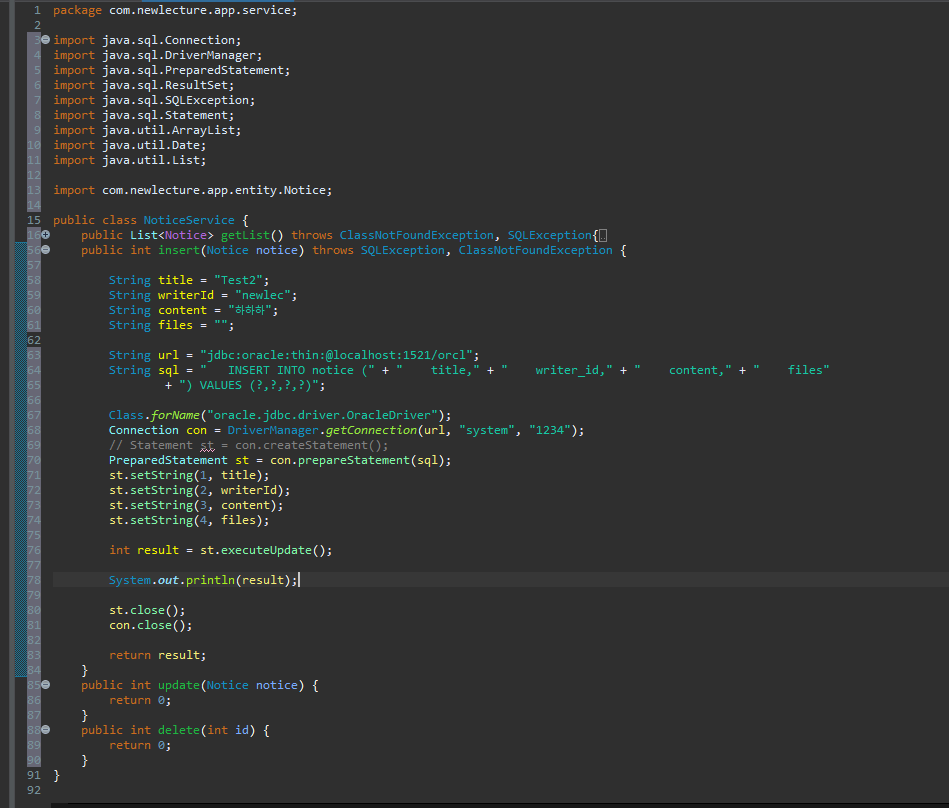Click the method name 'update'
This screenshot has height=808, width=949.
pos(179,685)
